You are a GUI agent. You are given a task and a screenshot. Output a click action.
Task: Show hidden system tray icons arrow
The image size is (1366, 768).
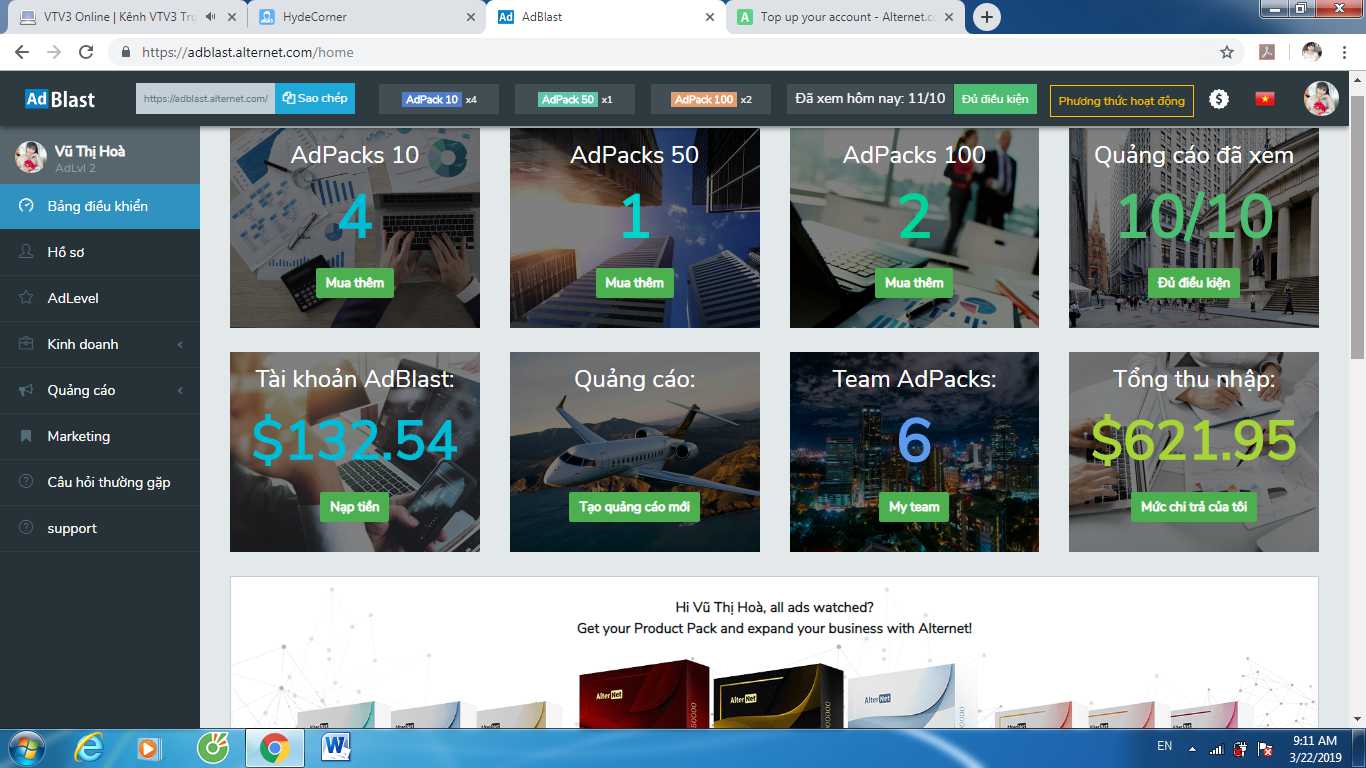[1192, 747]
